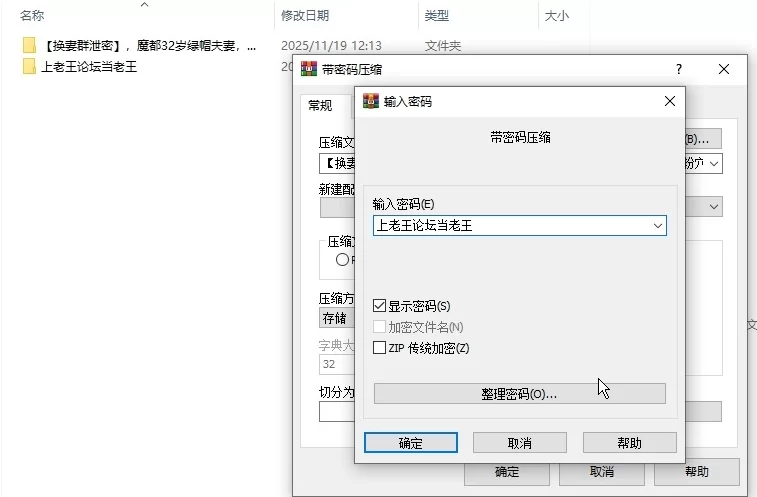Enable ZIP 传统加密(Z) checkbox
The image size is (757, 497).
tap(379, 348)
